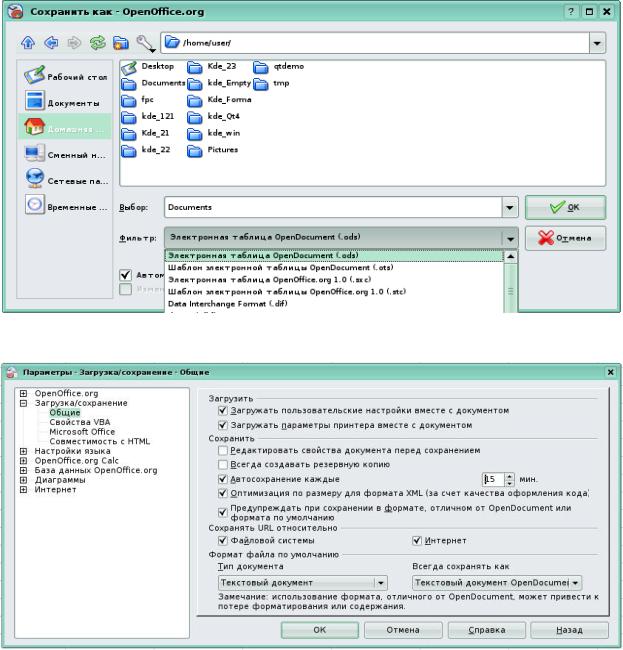623x650 pixels.
Task: Expand the Интернет tree node
Action: (24, 489)
